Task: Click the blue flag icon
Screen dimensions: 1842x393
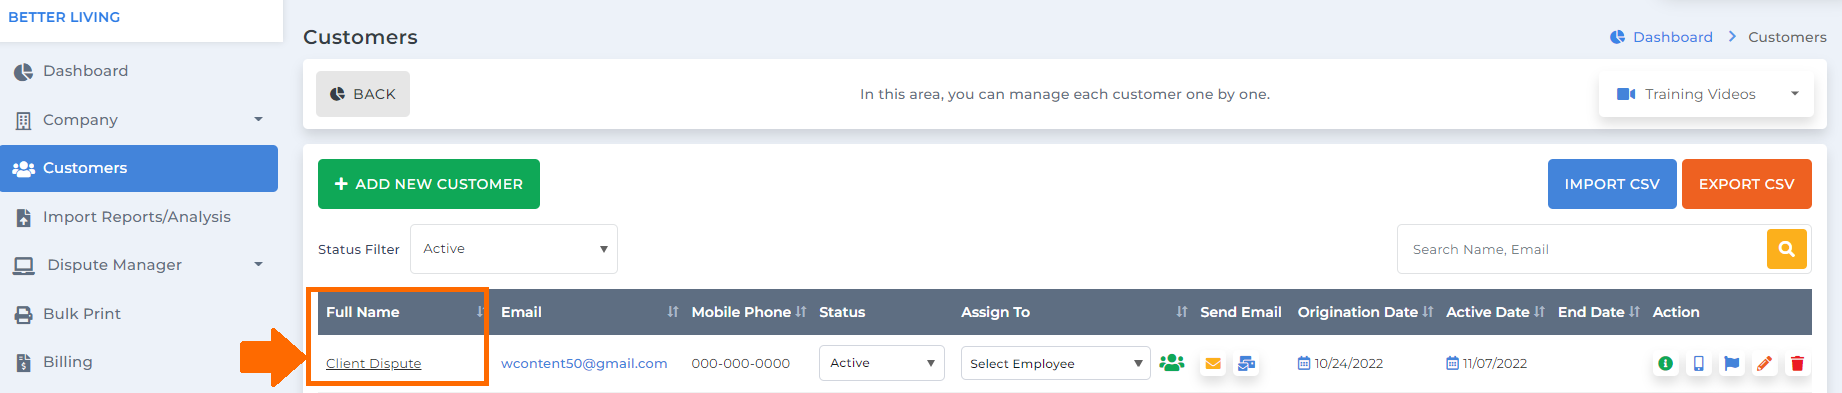Action: coord(1731,364)
